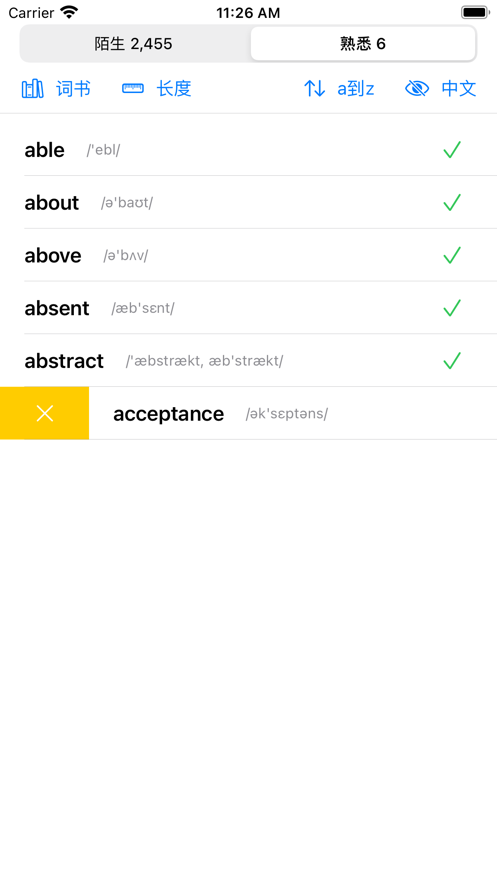This screenshot has width=497, height=883.
Task: Switch to the 陌生 2,455 tab
Action: coord(134,44)
